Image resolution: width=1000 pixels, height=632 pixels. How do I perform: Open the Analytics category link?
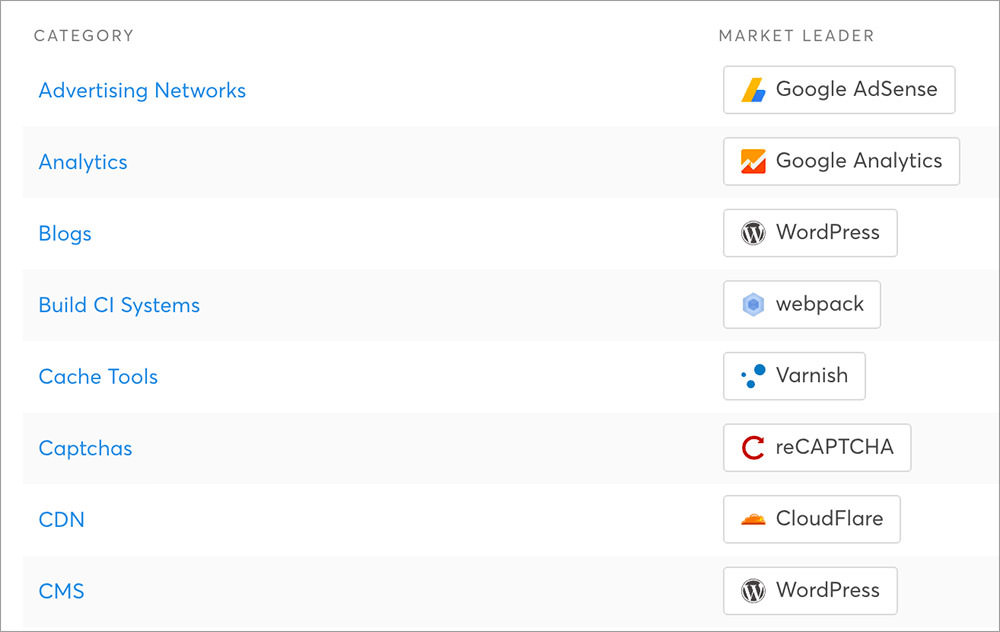(x=83, y=162)
